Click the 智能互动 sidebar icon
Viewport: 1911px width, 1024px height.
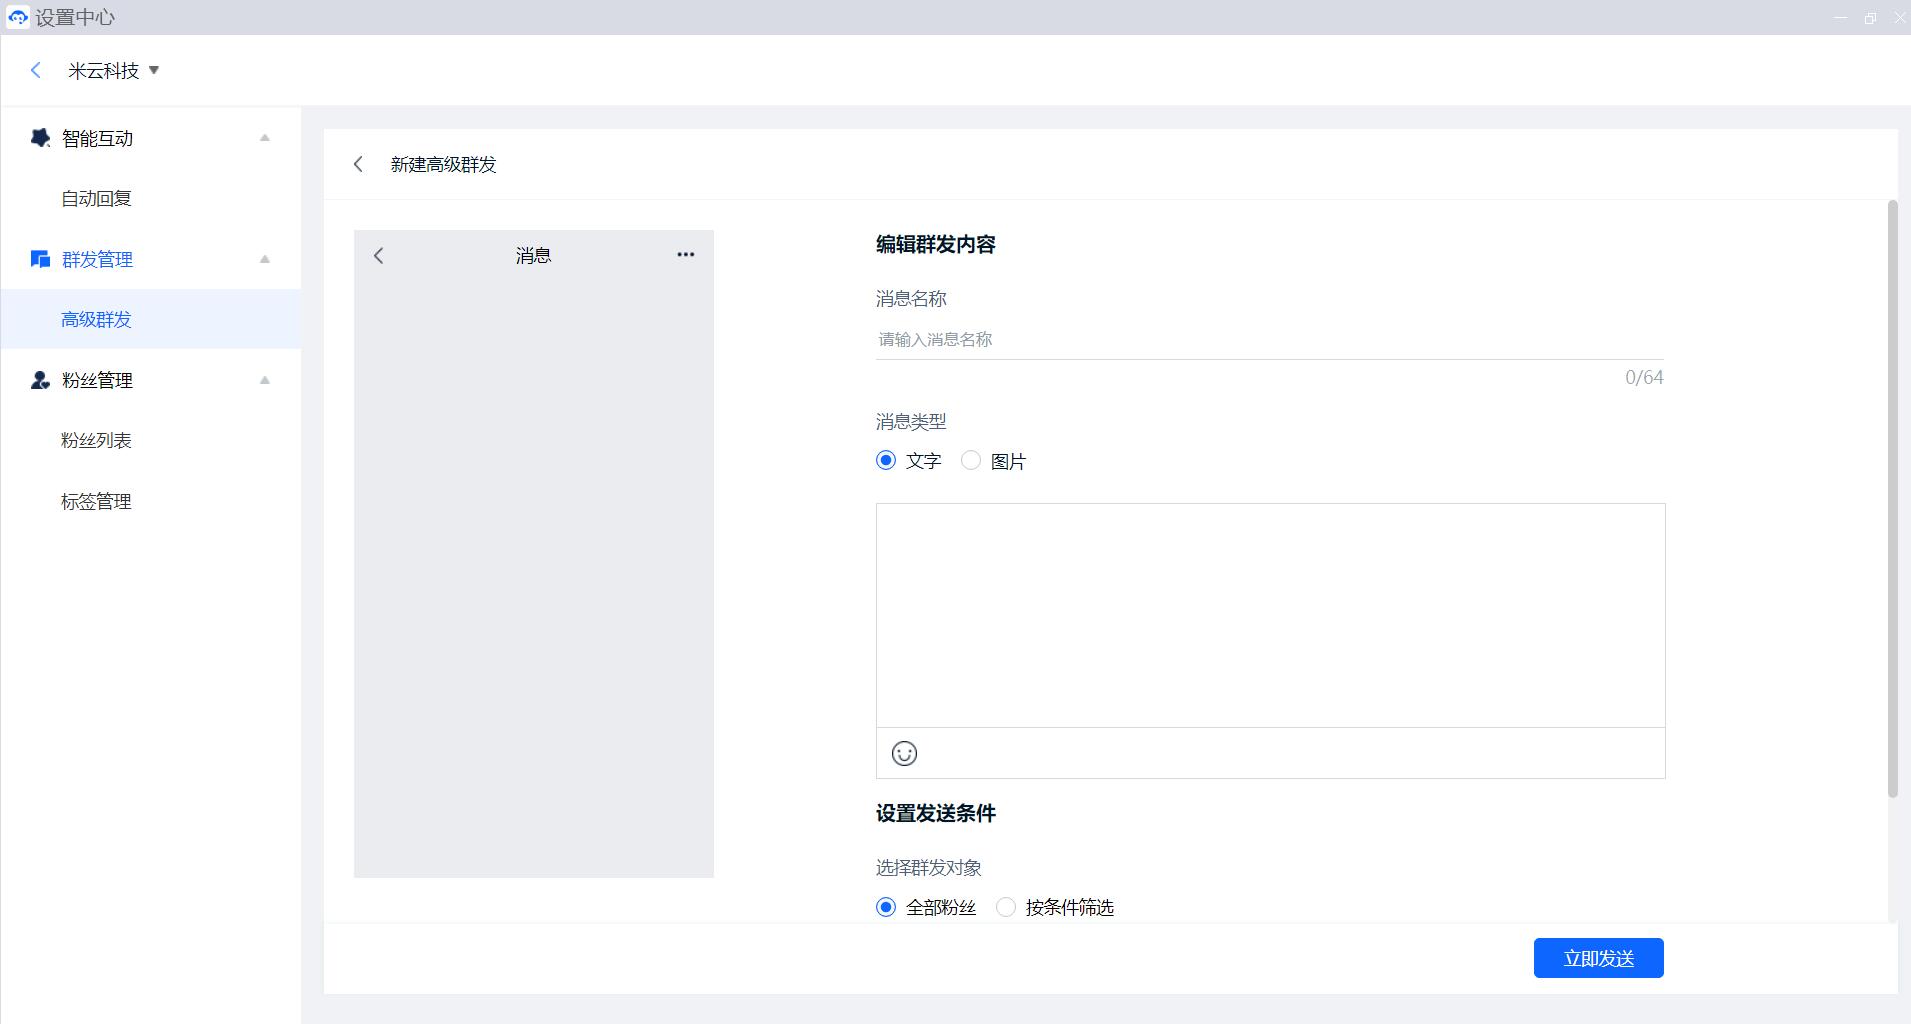(x=40, y=138)
